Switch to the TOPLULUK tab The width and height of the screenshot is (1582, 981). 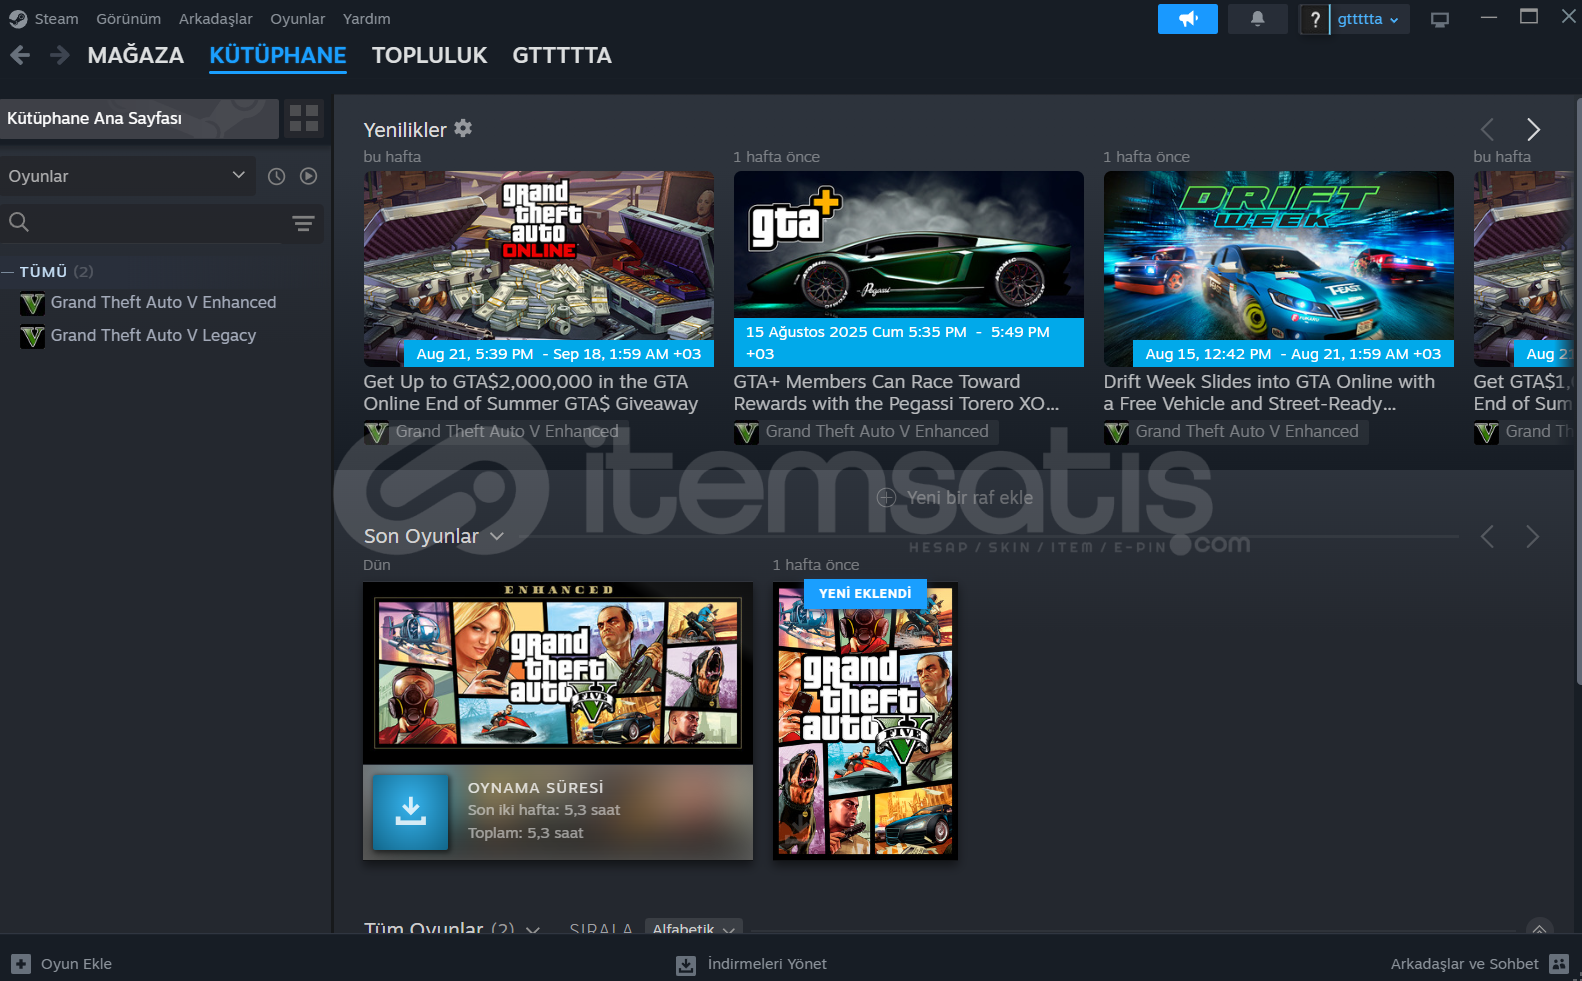click(x=429, y=55)
